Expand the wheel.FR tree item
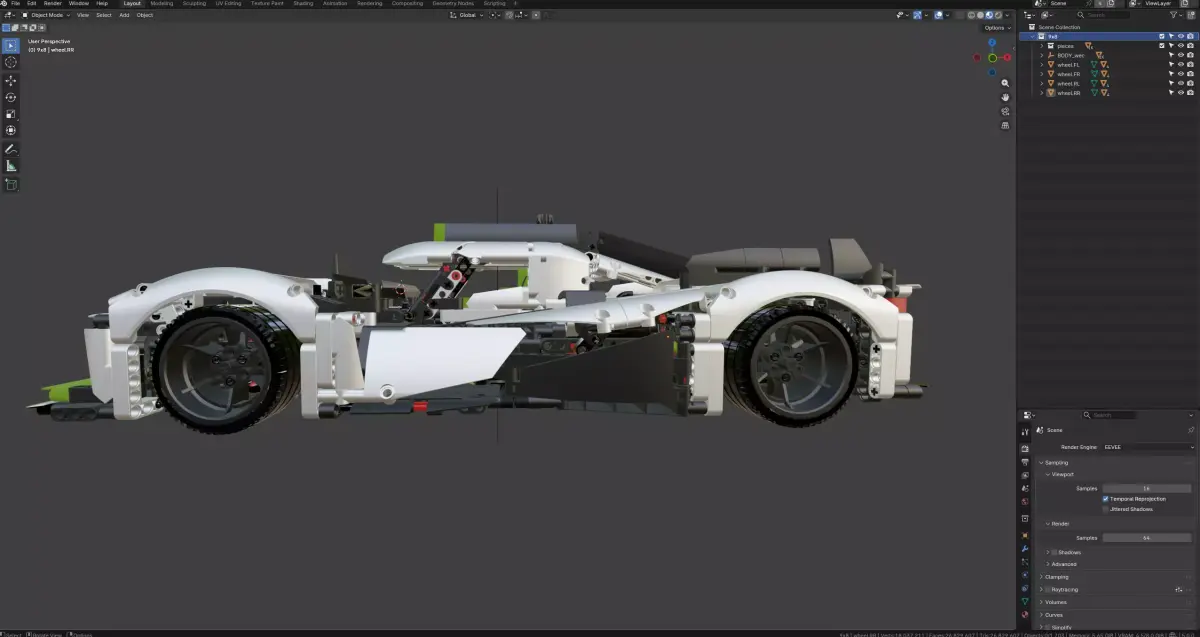The height and width of the screenshot is (637, 1200). coord(1041,74)
